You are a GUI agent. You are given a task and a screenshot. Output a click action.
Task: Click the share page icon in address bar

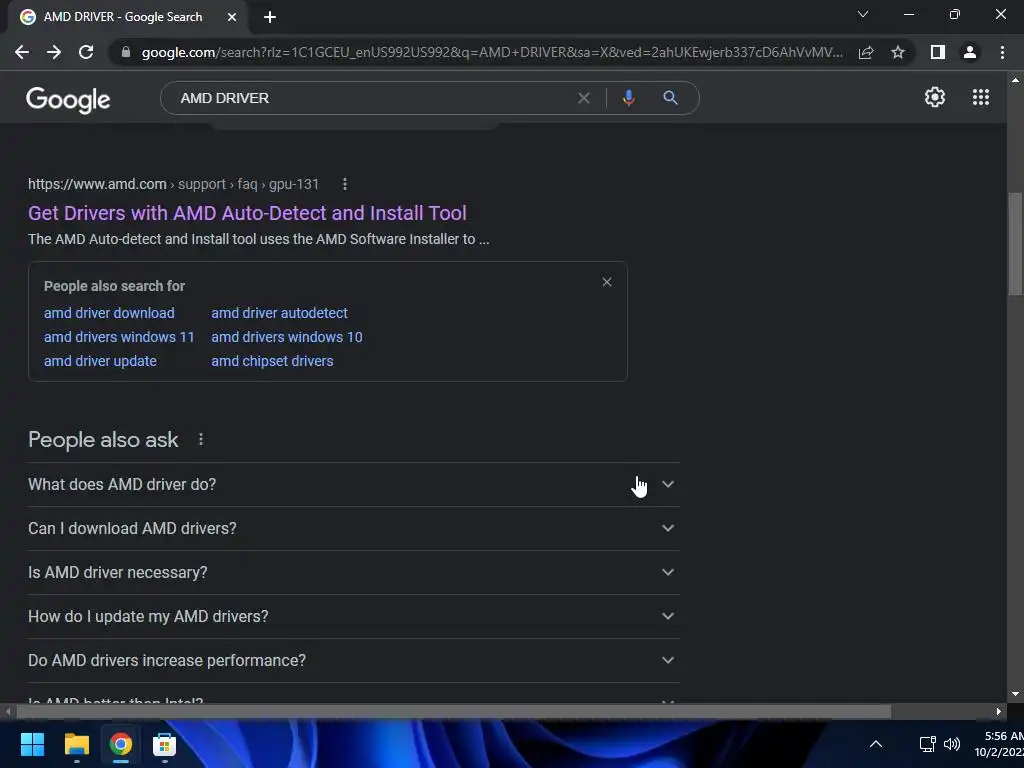click(866, 52)
